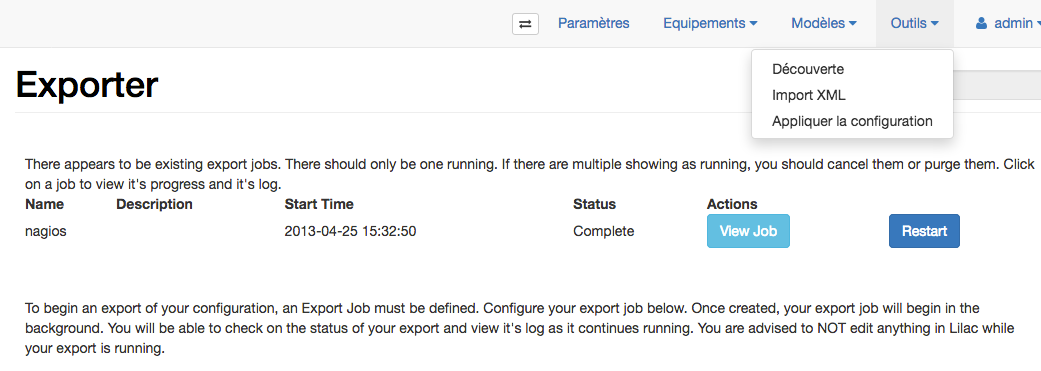Viewport: 1041px width, 371px height.
Task: Expand the Equipements dropdown menu
Action: tap(710, 23)
